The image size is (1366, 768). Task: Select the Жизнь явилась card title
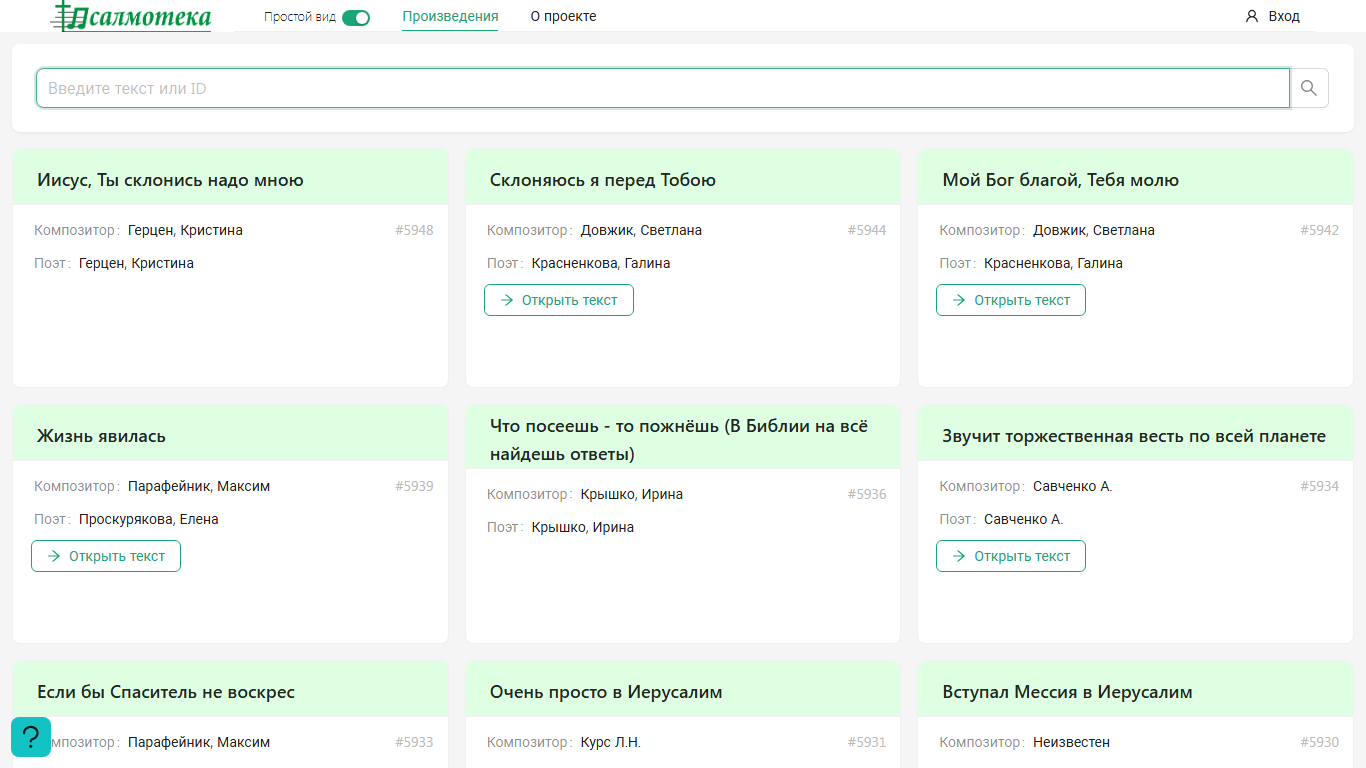click(101, 436)
